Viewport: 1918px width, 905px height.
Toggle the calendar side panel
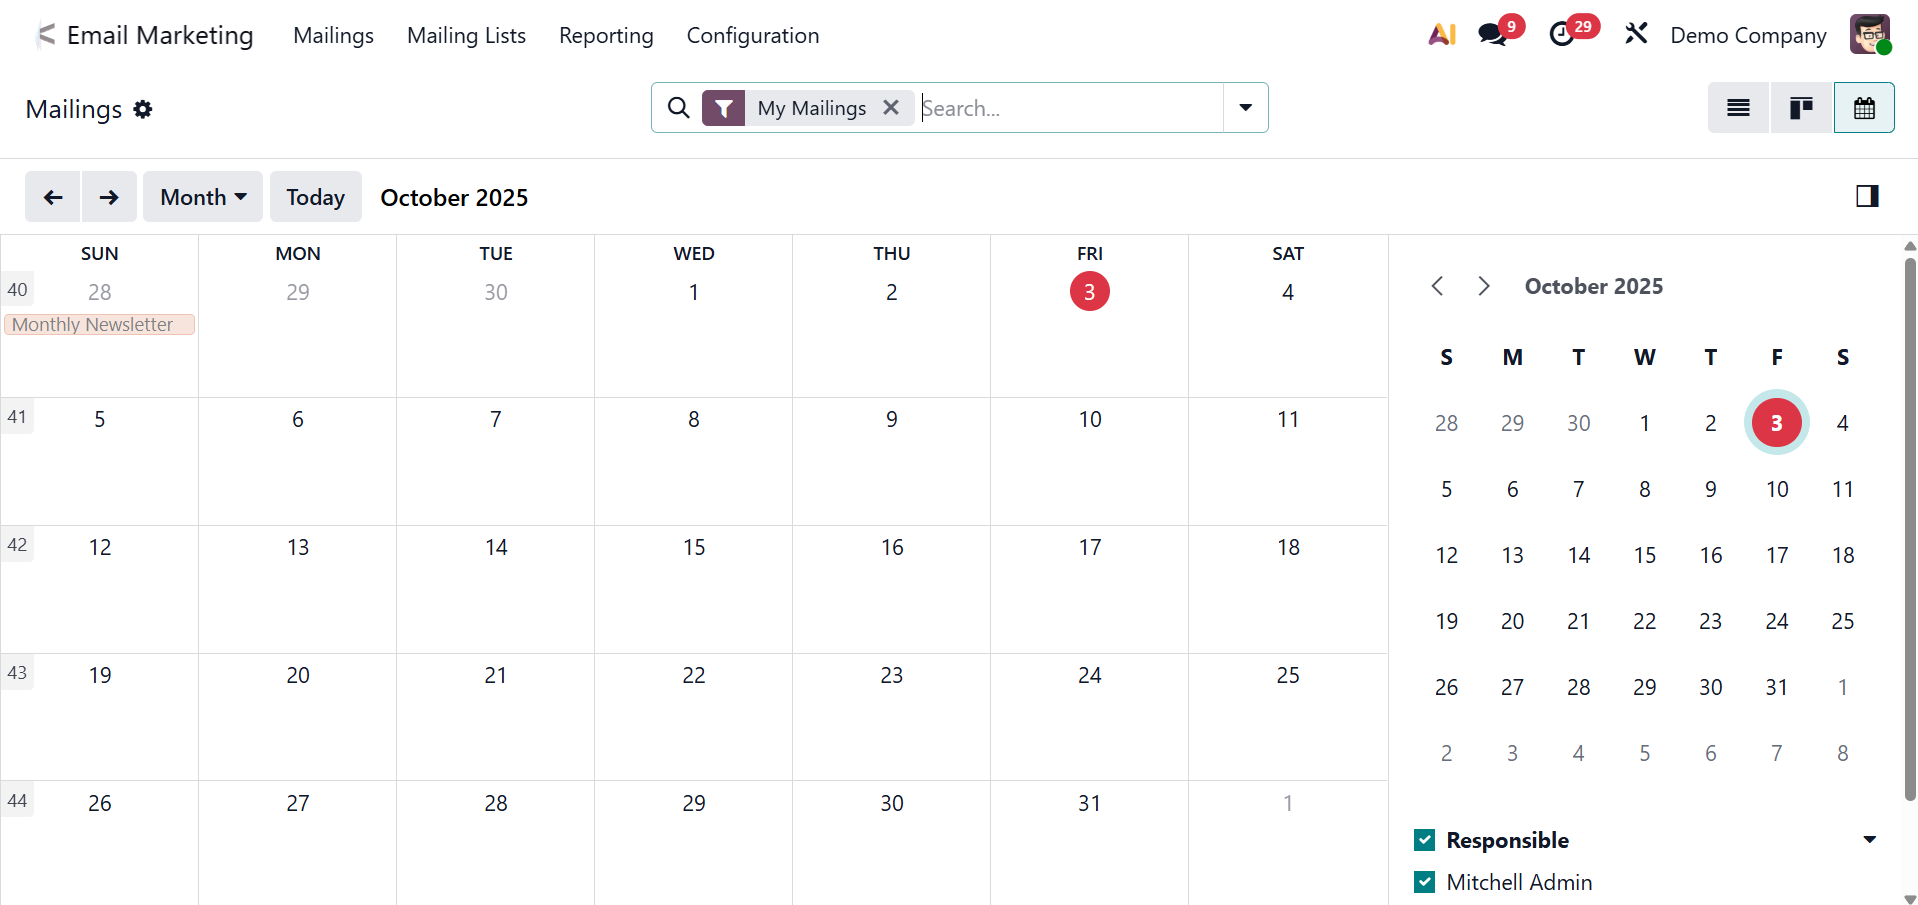point(1867,196)
